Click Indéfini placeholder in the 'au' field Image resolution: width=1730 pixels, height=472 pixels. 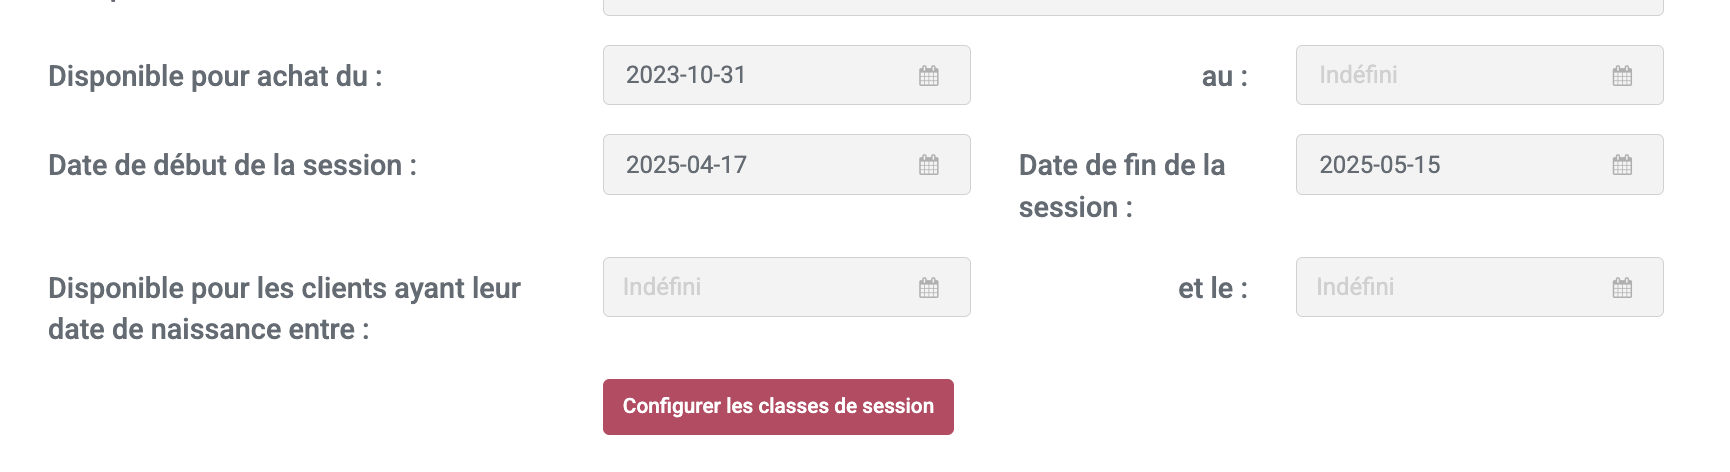point(1358,75)
